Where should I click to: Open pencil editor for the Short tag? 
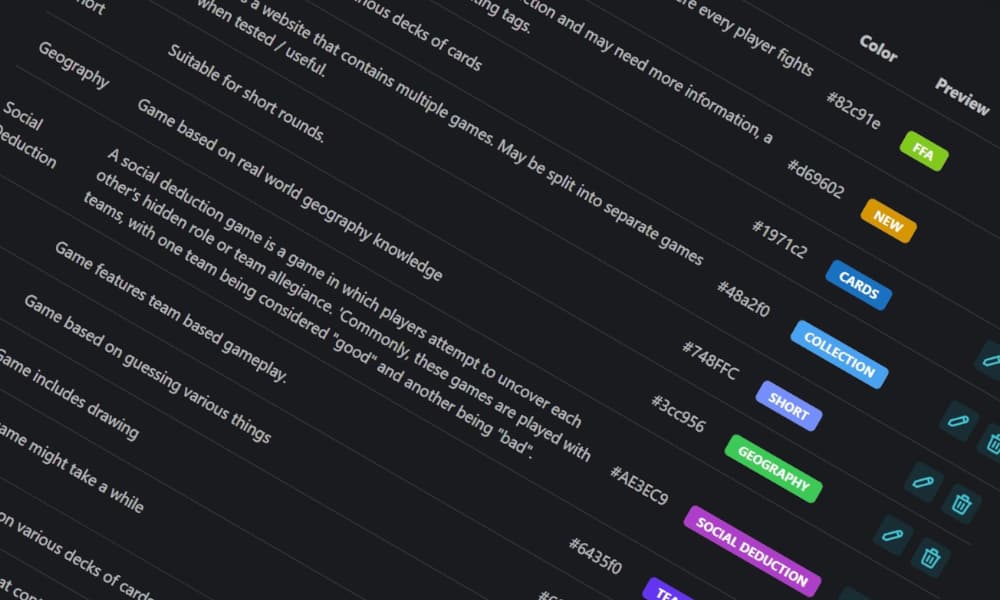coord(923,481)
